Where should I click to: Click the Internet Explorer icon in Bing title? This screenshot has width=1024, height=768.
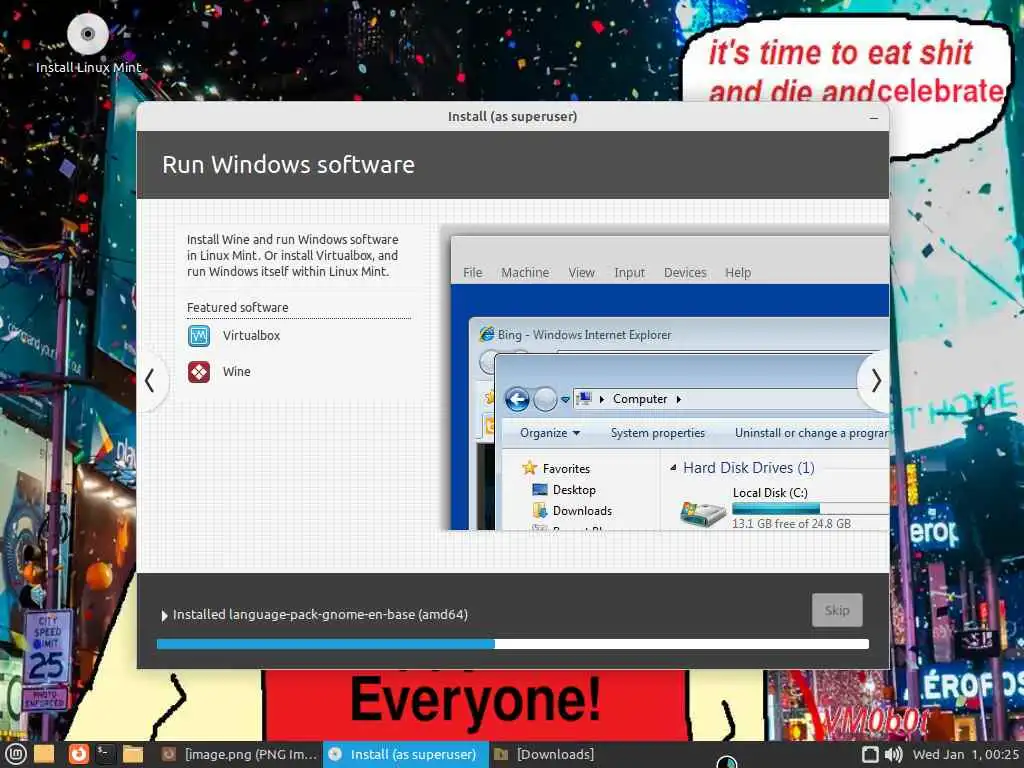pos(487,334)
